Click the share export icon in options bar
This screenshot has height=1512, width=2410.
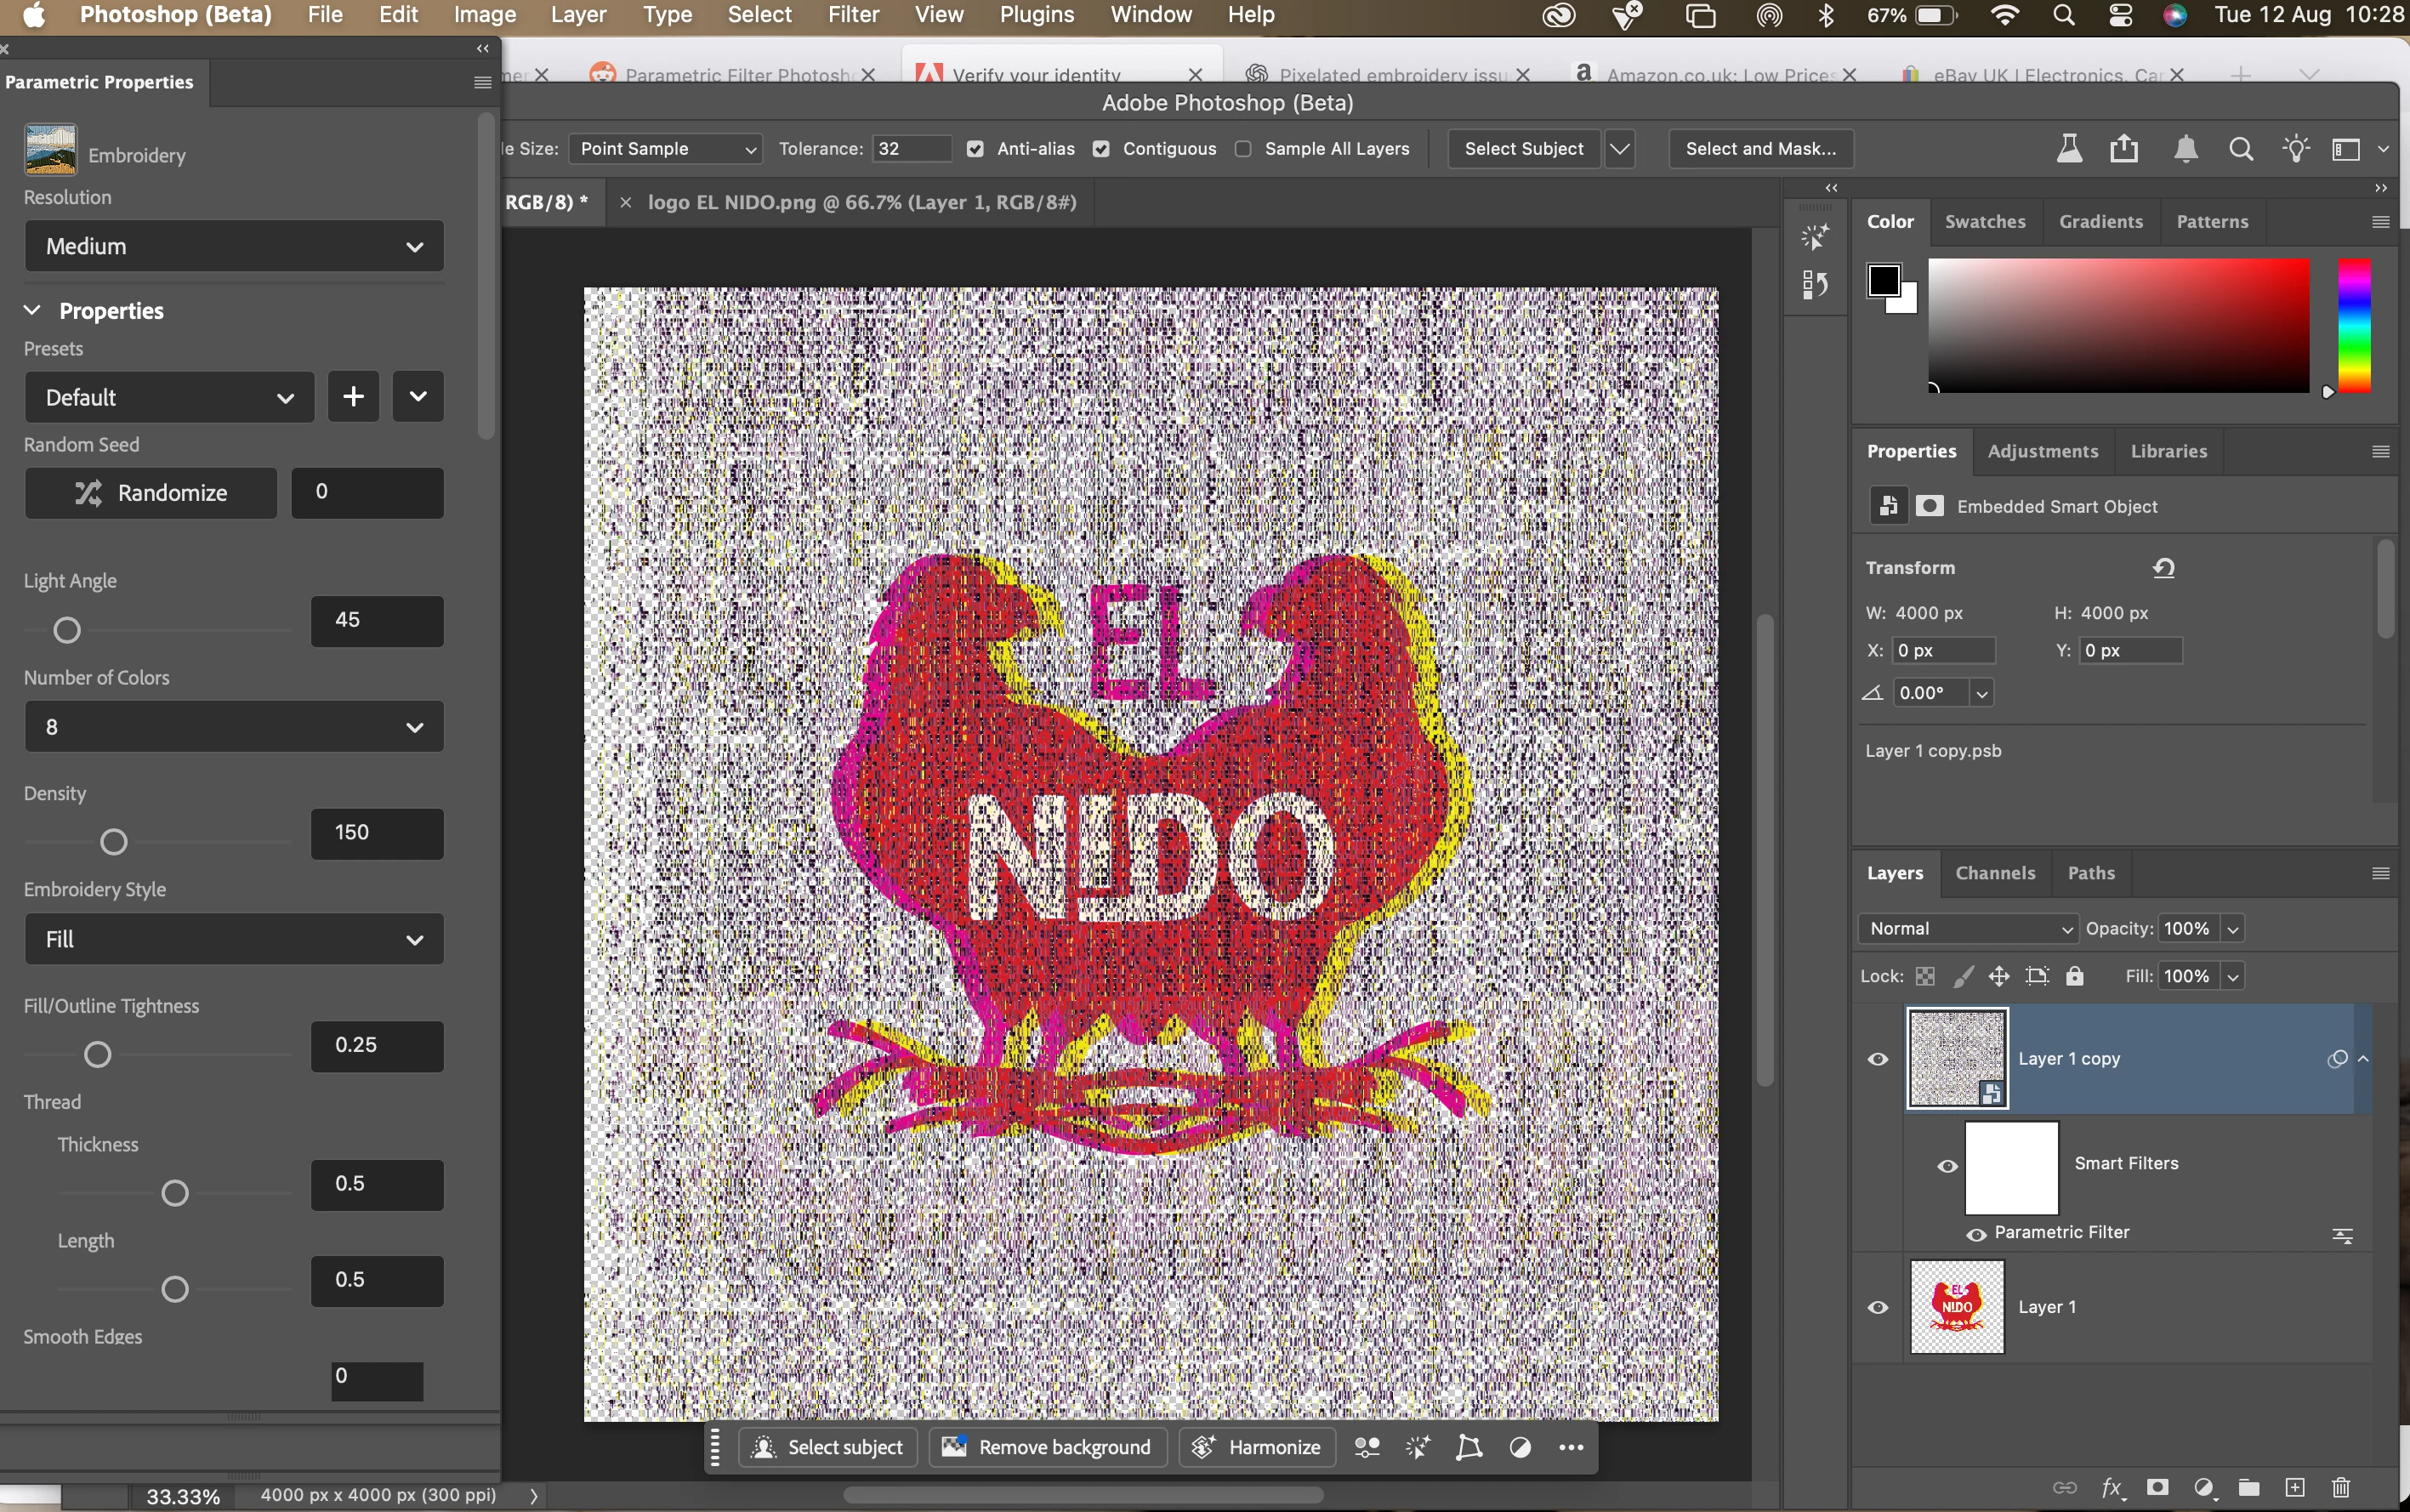tap(2124, 149)
